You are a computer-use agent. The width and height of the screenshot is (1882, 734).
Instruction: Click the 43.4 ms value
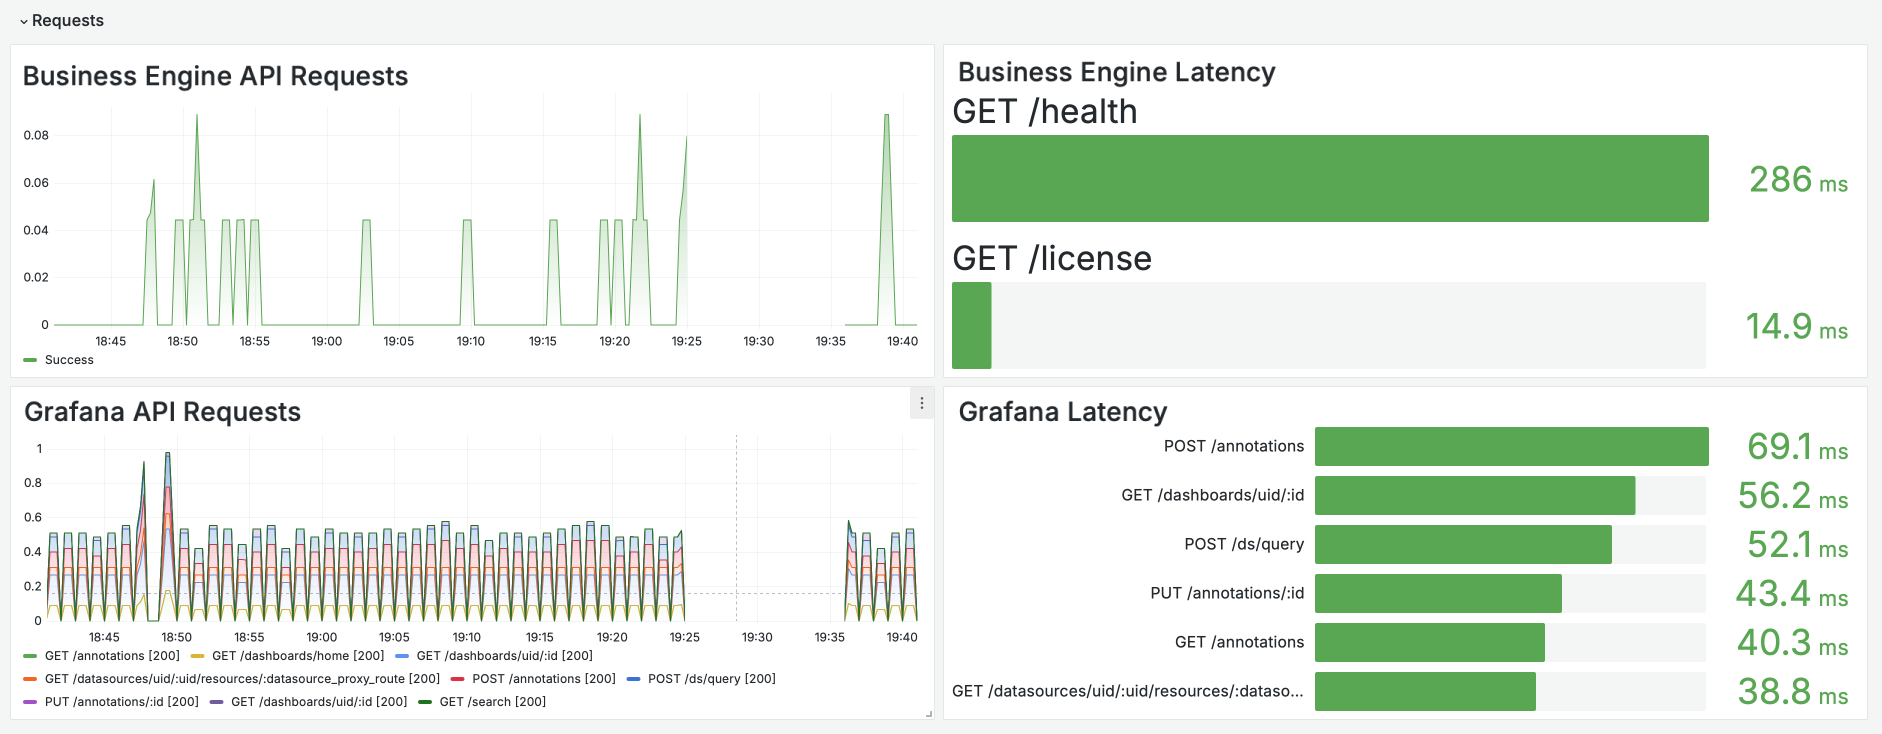pos(1792,594)
